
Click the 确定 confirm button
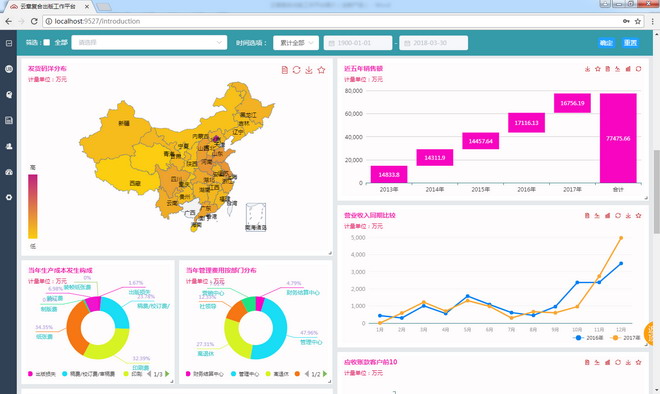[x=606, y=43]
